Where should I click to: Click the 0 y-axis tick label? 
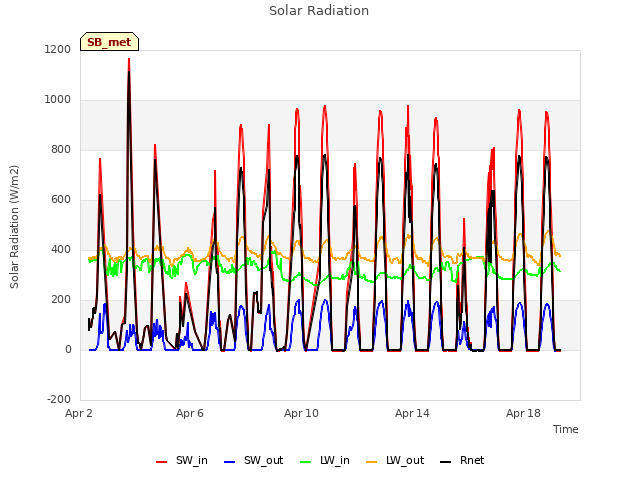click(x=68, y=349)
